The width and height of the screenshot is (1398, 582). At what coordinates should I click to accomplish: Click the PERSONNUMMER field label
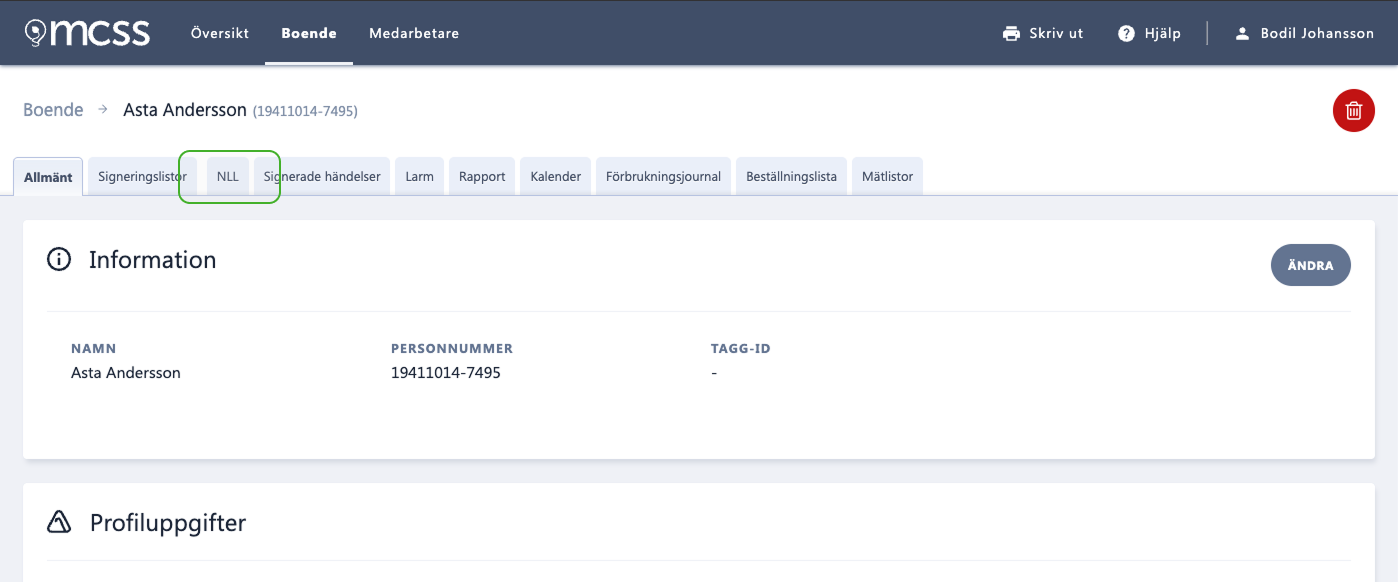(452, 349)
